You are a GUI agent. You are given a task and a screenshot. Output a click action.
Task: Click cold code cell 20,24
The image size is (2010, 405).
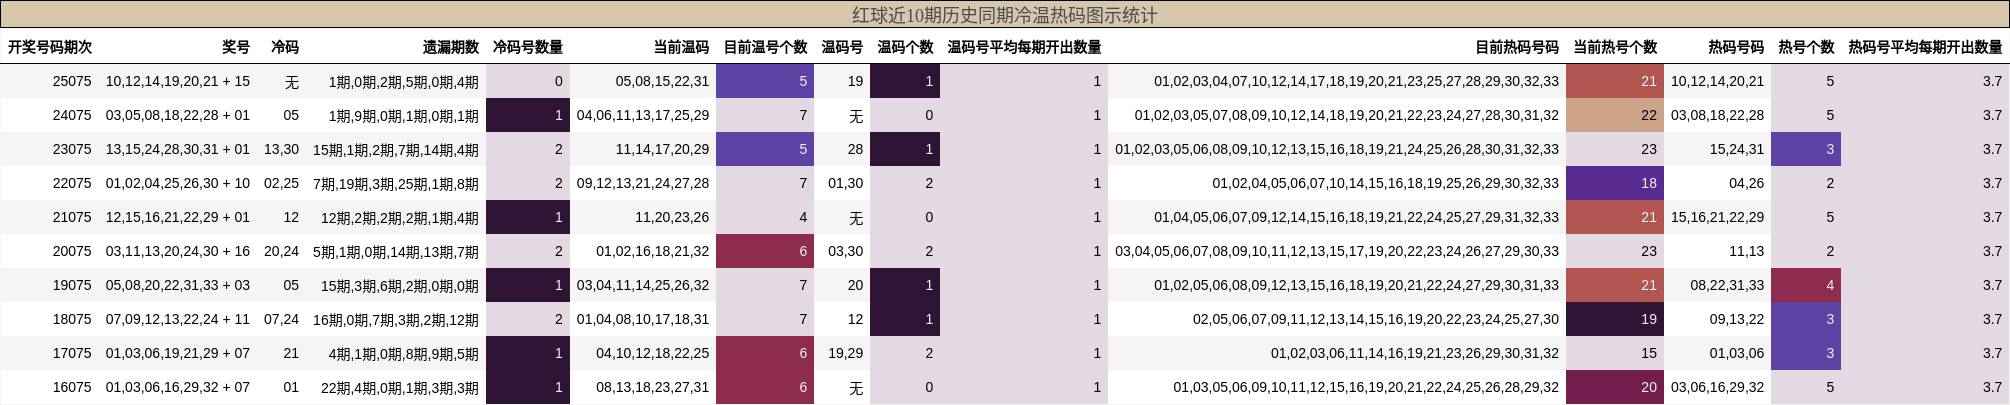tap(281, 251)
